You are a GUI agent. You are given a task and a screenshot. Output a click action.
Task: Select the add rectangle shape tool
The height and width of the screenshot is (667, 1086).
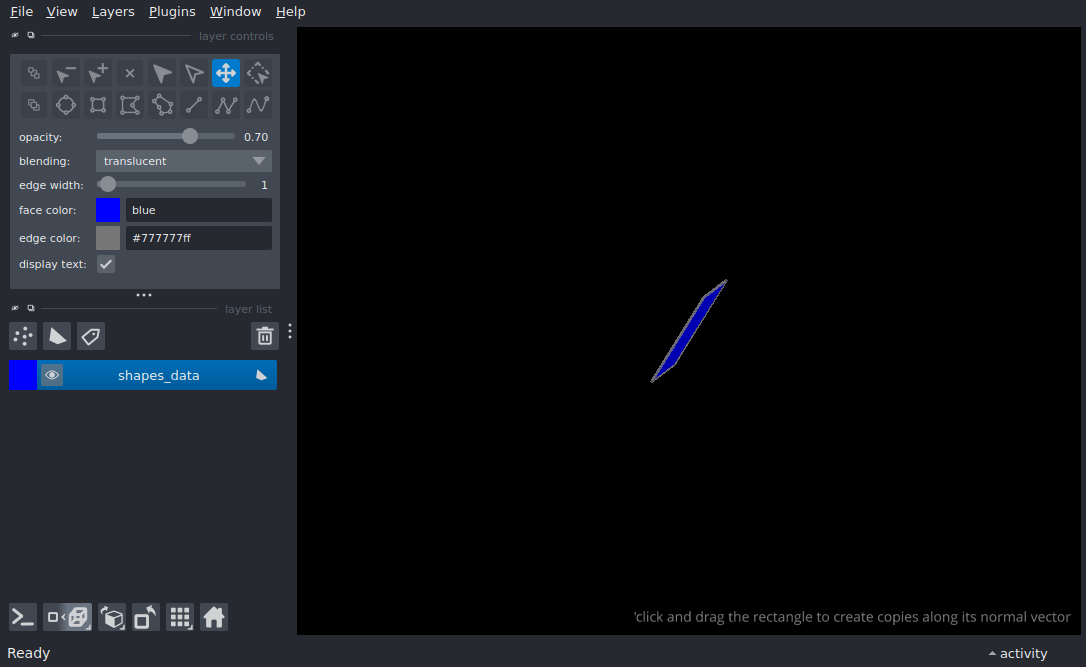click(x=98, y=105)
